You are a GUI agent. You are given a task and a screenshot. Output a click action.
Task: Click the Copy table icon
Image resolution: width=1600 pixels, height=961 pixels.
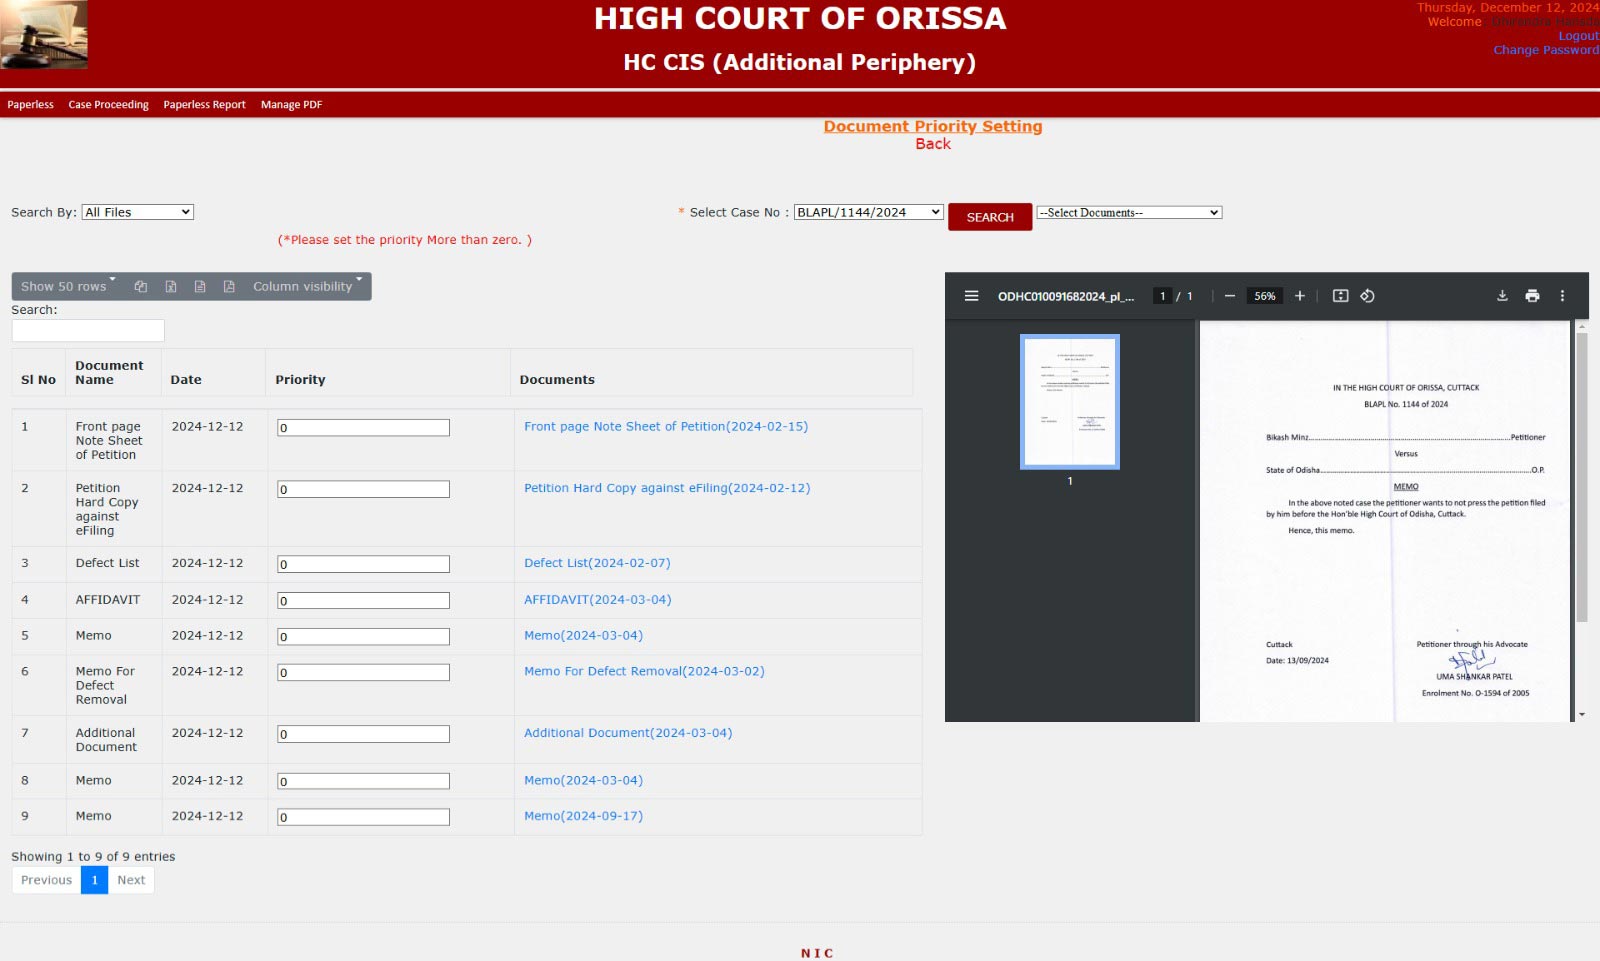[141, 287]
